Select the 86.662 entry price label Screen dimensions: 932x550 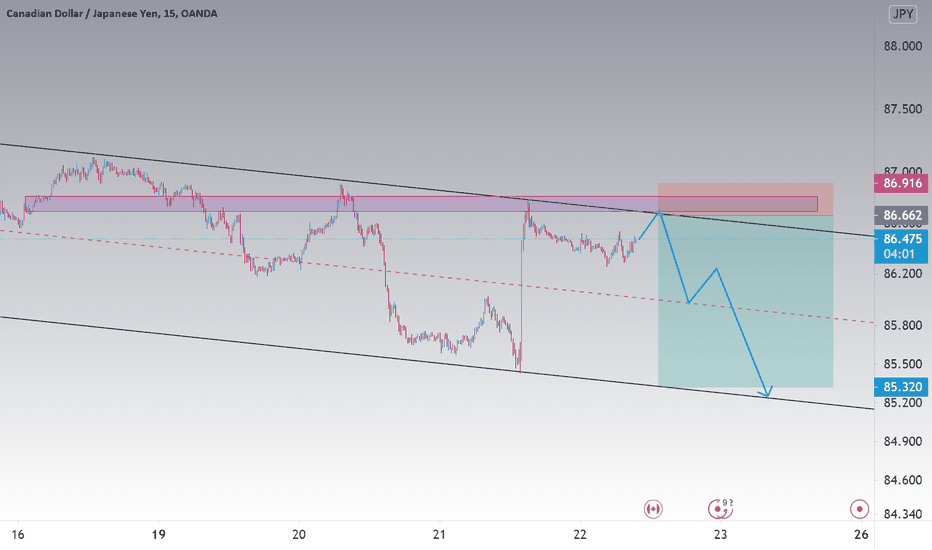(901, 215)
